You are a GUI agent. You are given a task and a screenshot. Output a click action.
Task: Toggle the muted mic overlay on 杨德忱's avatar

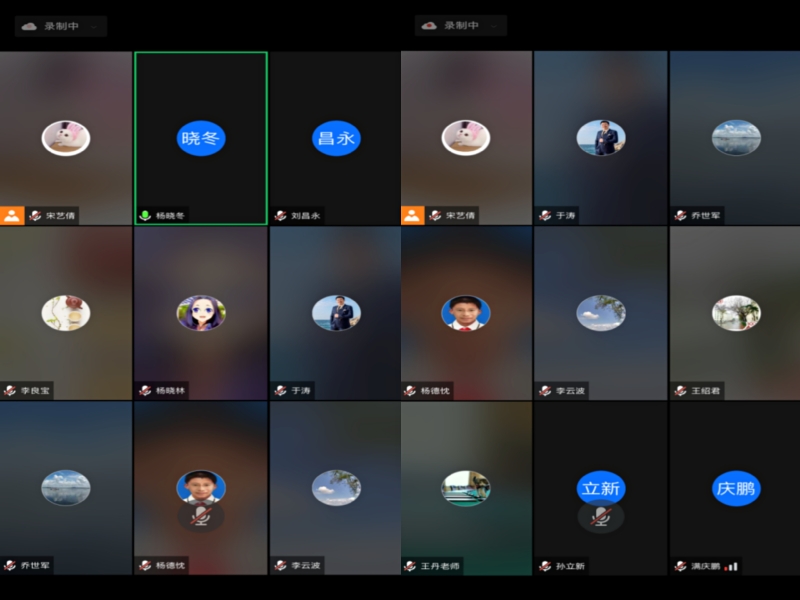[x=201, y=516]
